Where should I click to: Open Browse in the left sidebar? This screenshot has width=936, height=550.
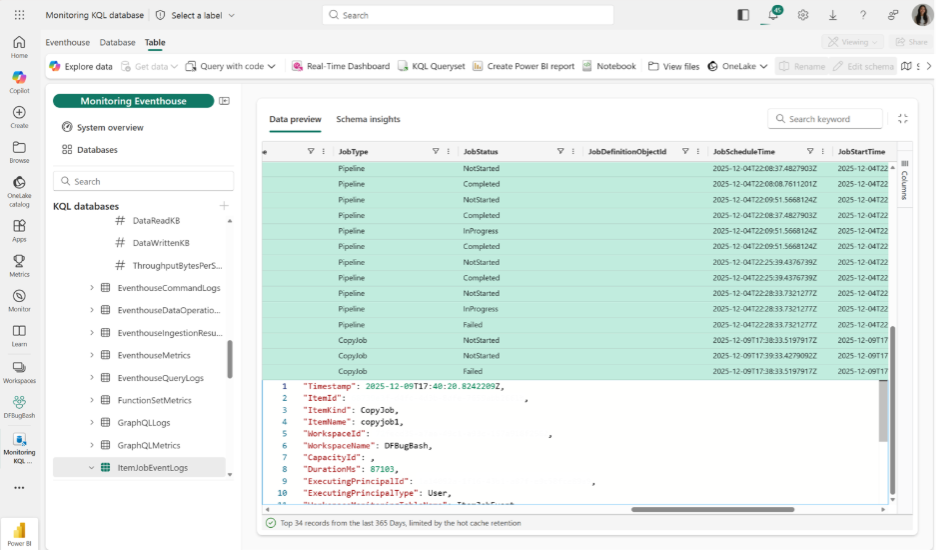[19, 152]
